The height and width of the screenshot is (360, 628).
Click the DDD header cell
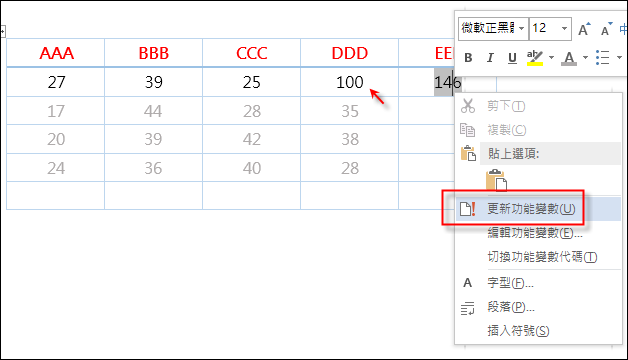pos(349,53)
